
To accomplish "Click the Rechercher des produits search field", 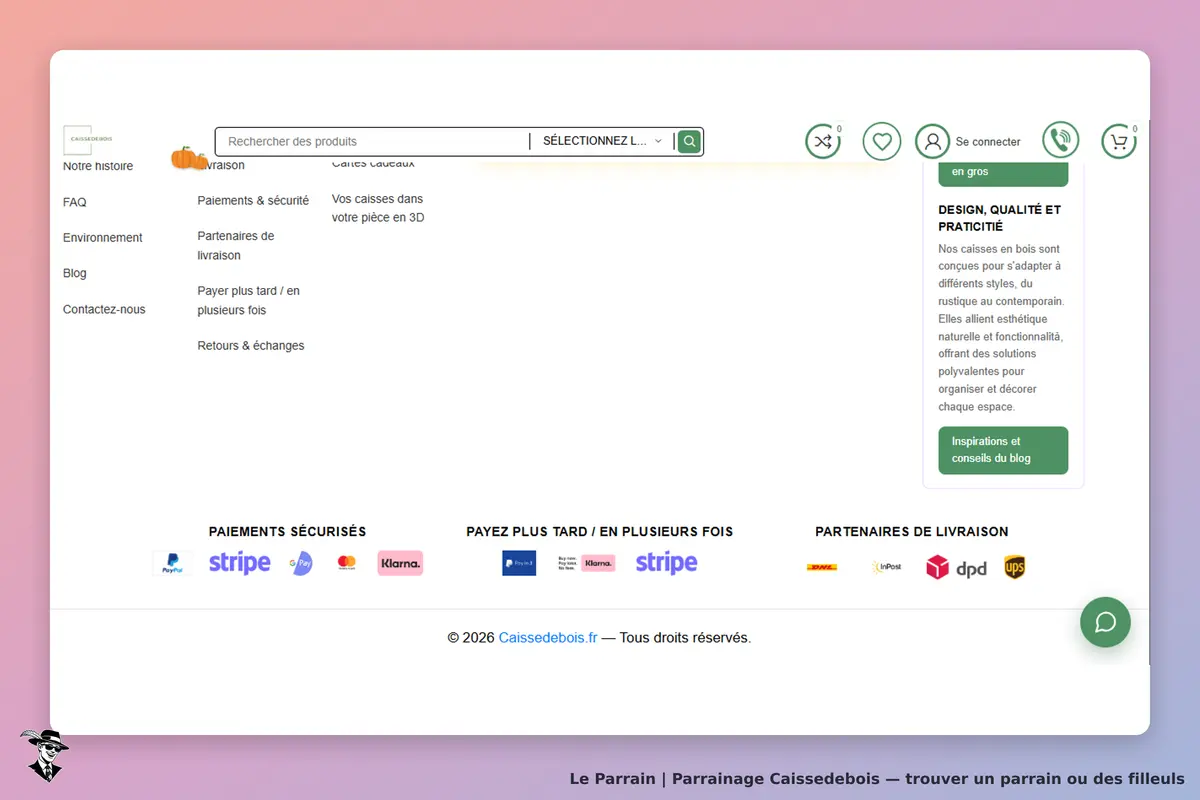I will coord(374,141).
